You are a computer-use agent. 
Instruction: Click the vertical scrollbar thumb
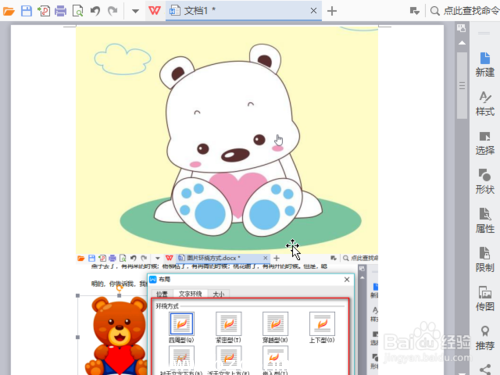click(462, 85)
